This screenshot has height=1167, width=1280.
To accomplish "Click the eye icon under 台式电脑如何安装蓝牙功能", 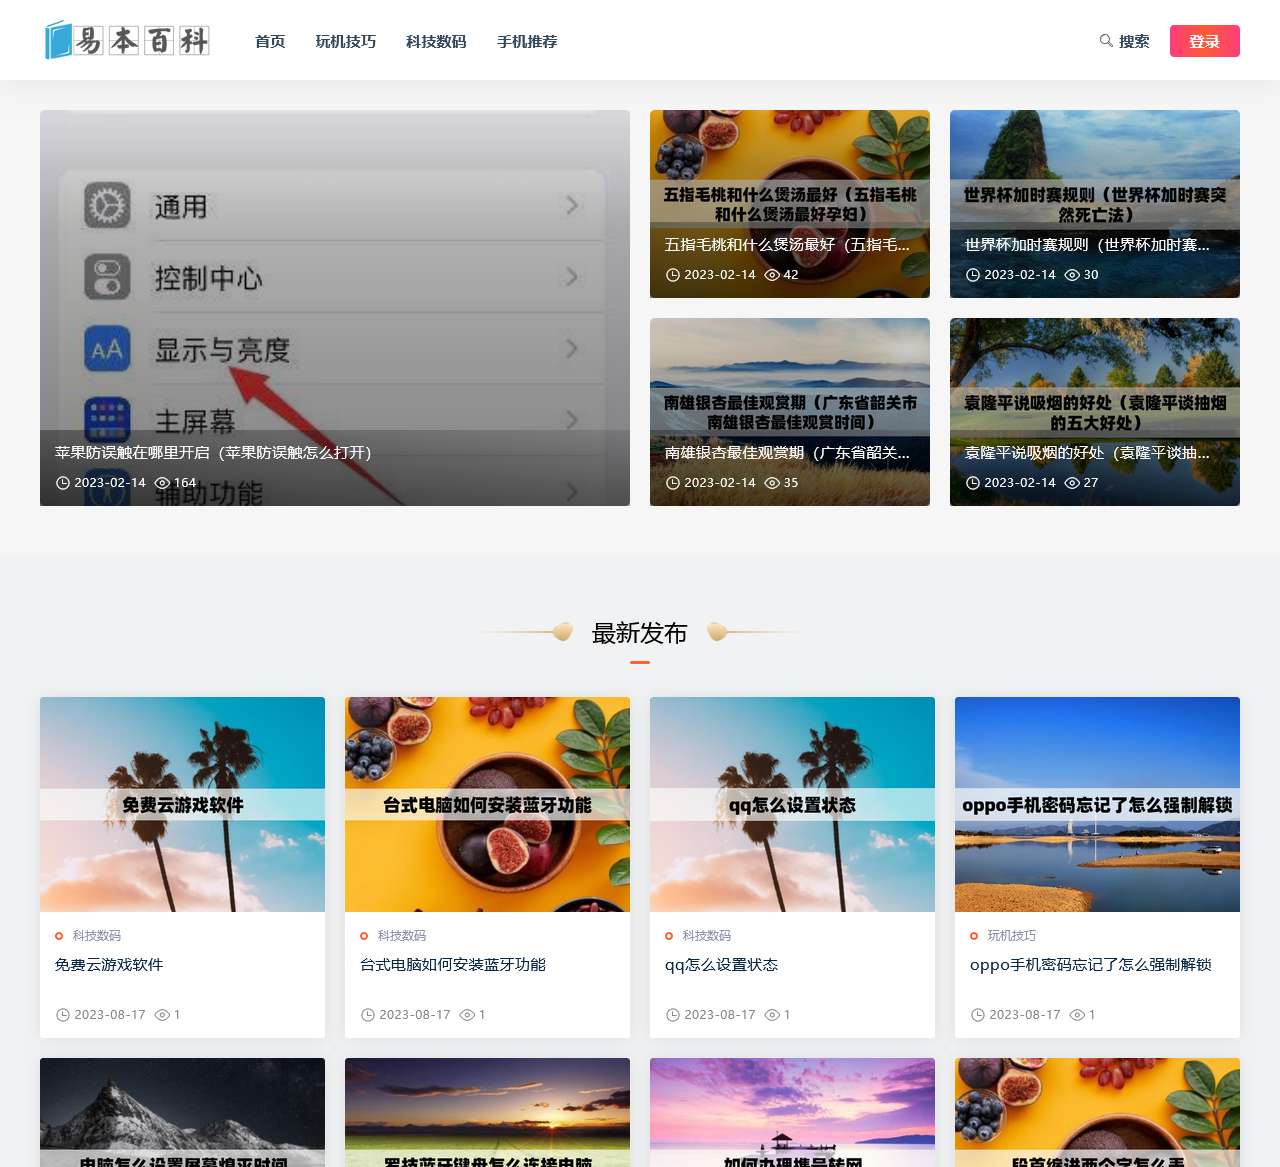I will coord(467,1015).
